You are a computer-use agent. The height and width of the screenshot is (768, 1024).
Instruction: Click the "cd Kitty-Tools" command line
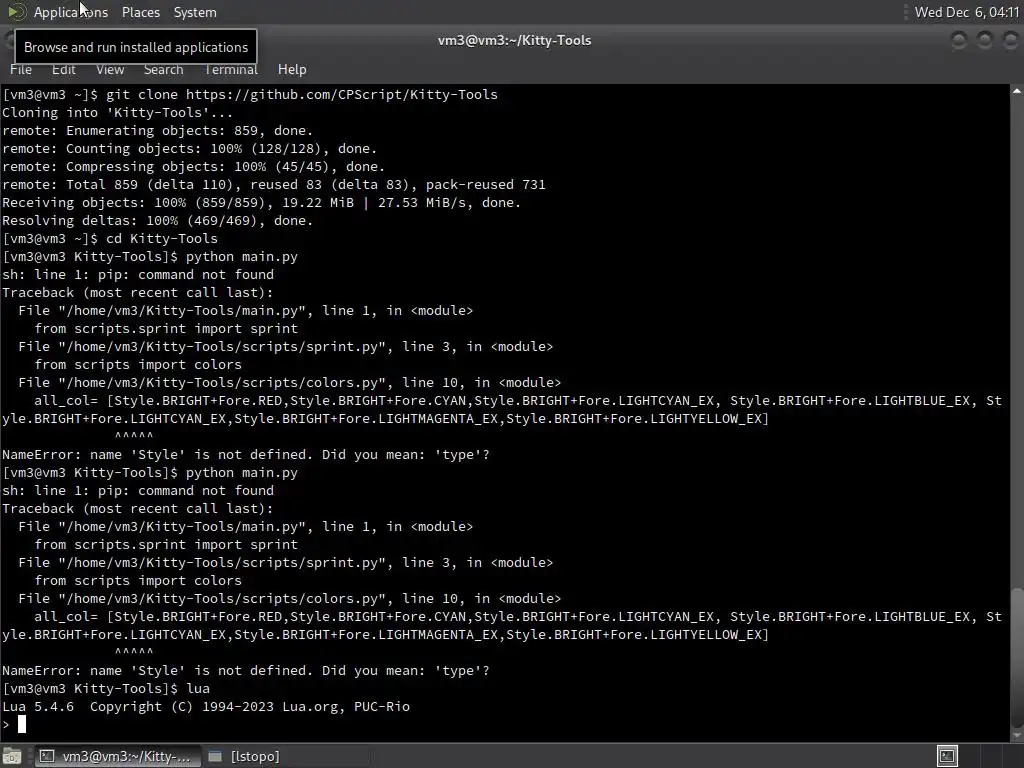(110, 238)
